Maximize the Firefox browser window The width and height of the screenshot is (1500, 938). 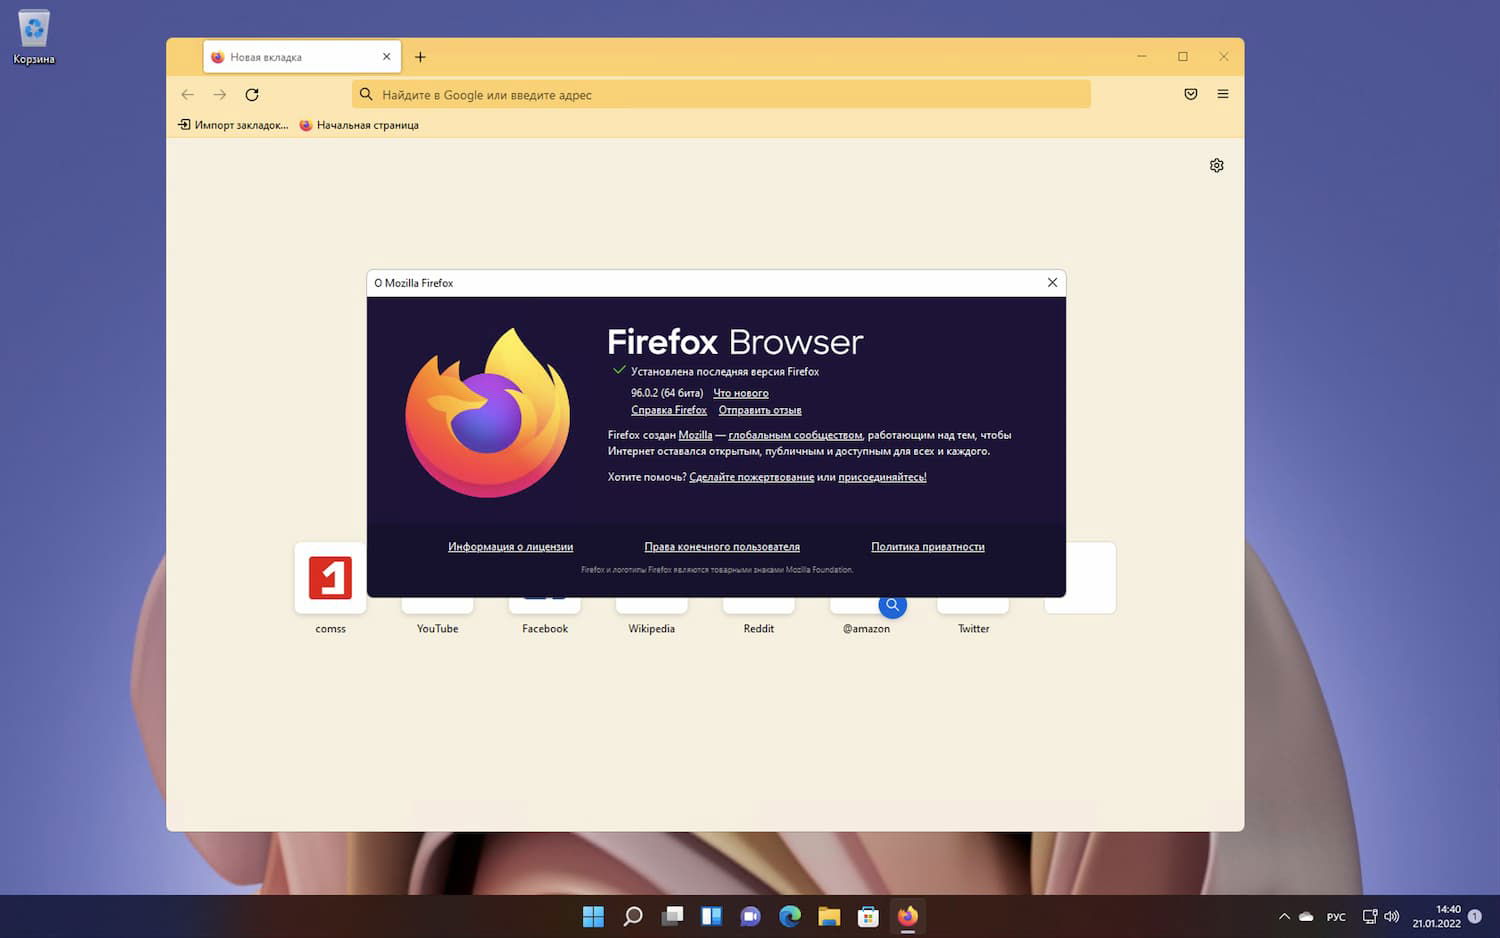pyautogui.click(x=1183, y=57)
